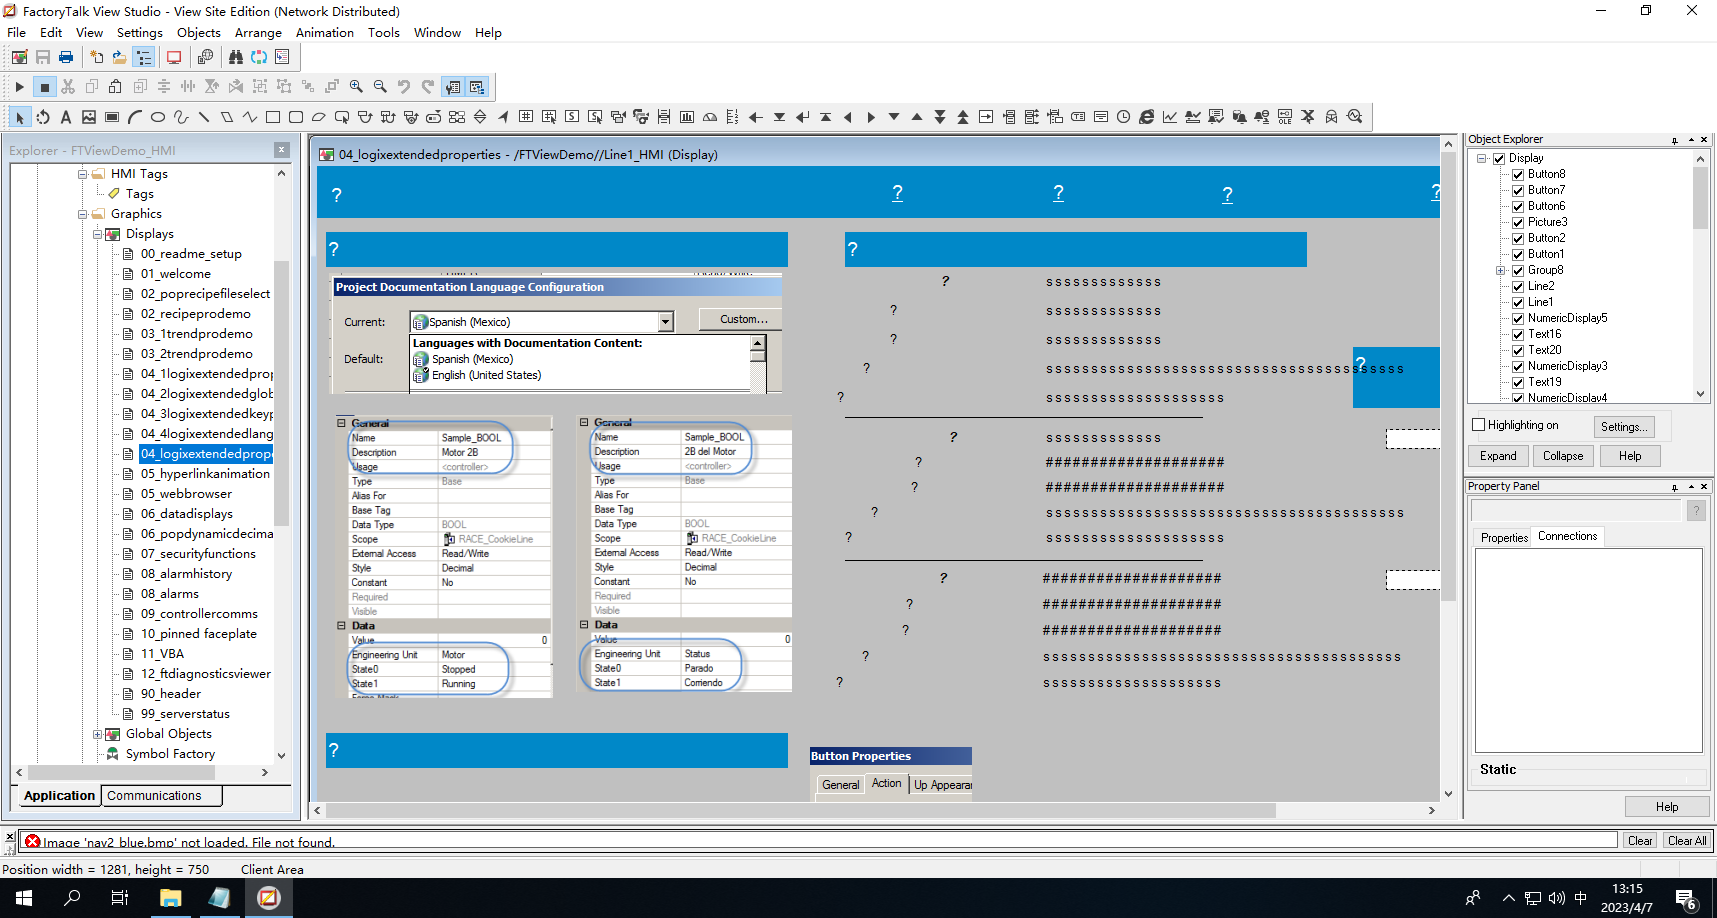
Task: Click the Zoom In magnifier icon
Action: 356,87
